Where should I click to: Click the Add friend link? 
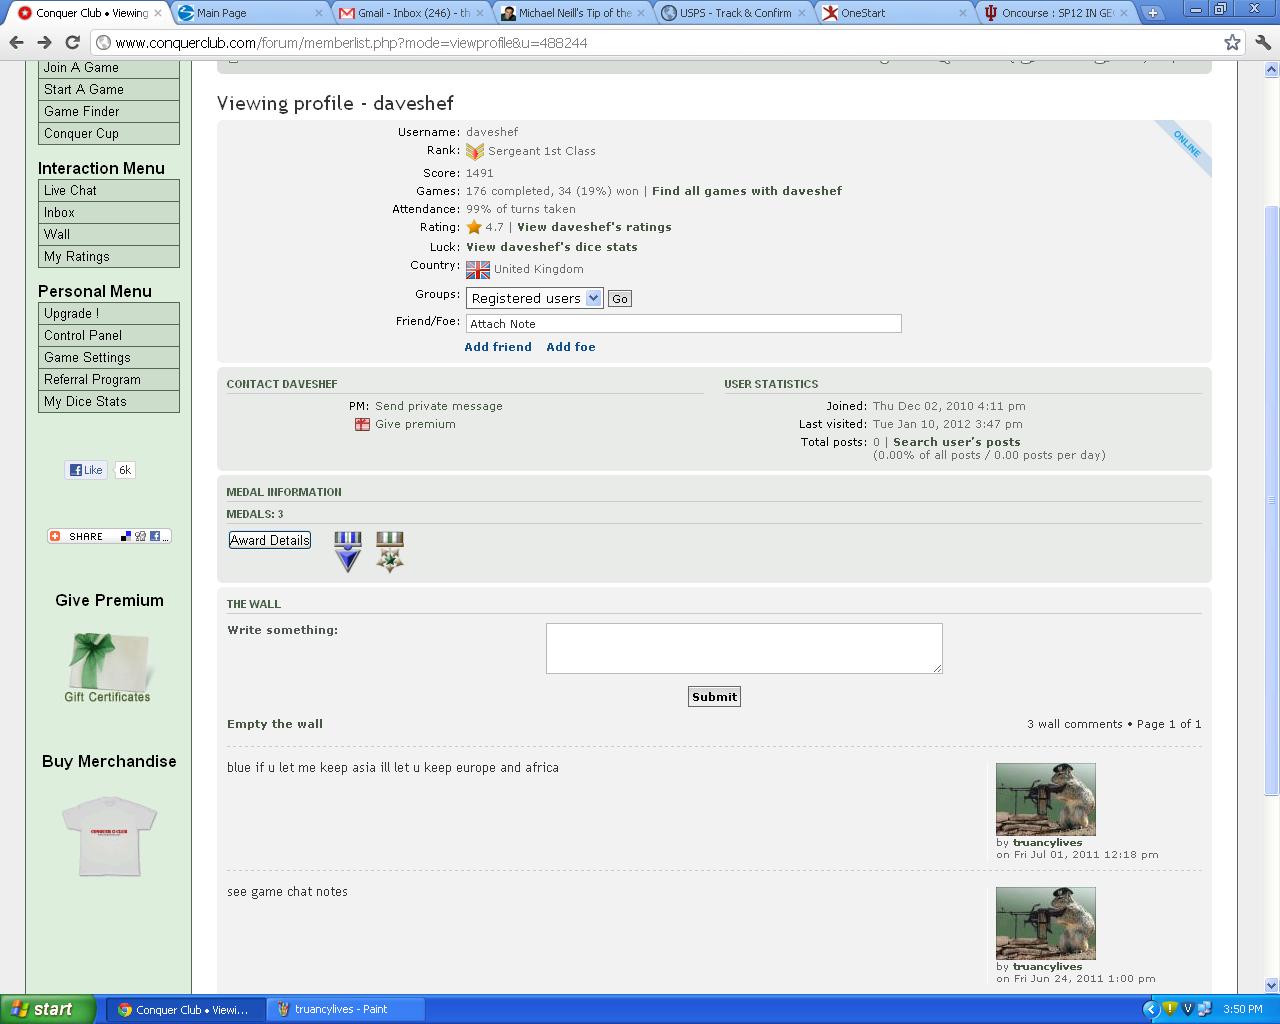point(498,347)
